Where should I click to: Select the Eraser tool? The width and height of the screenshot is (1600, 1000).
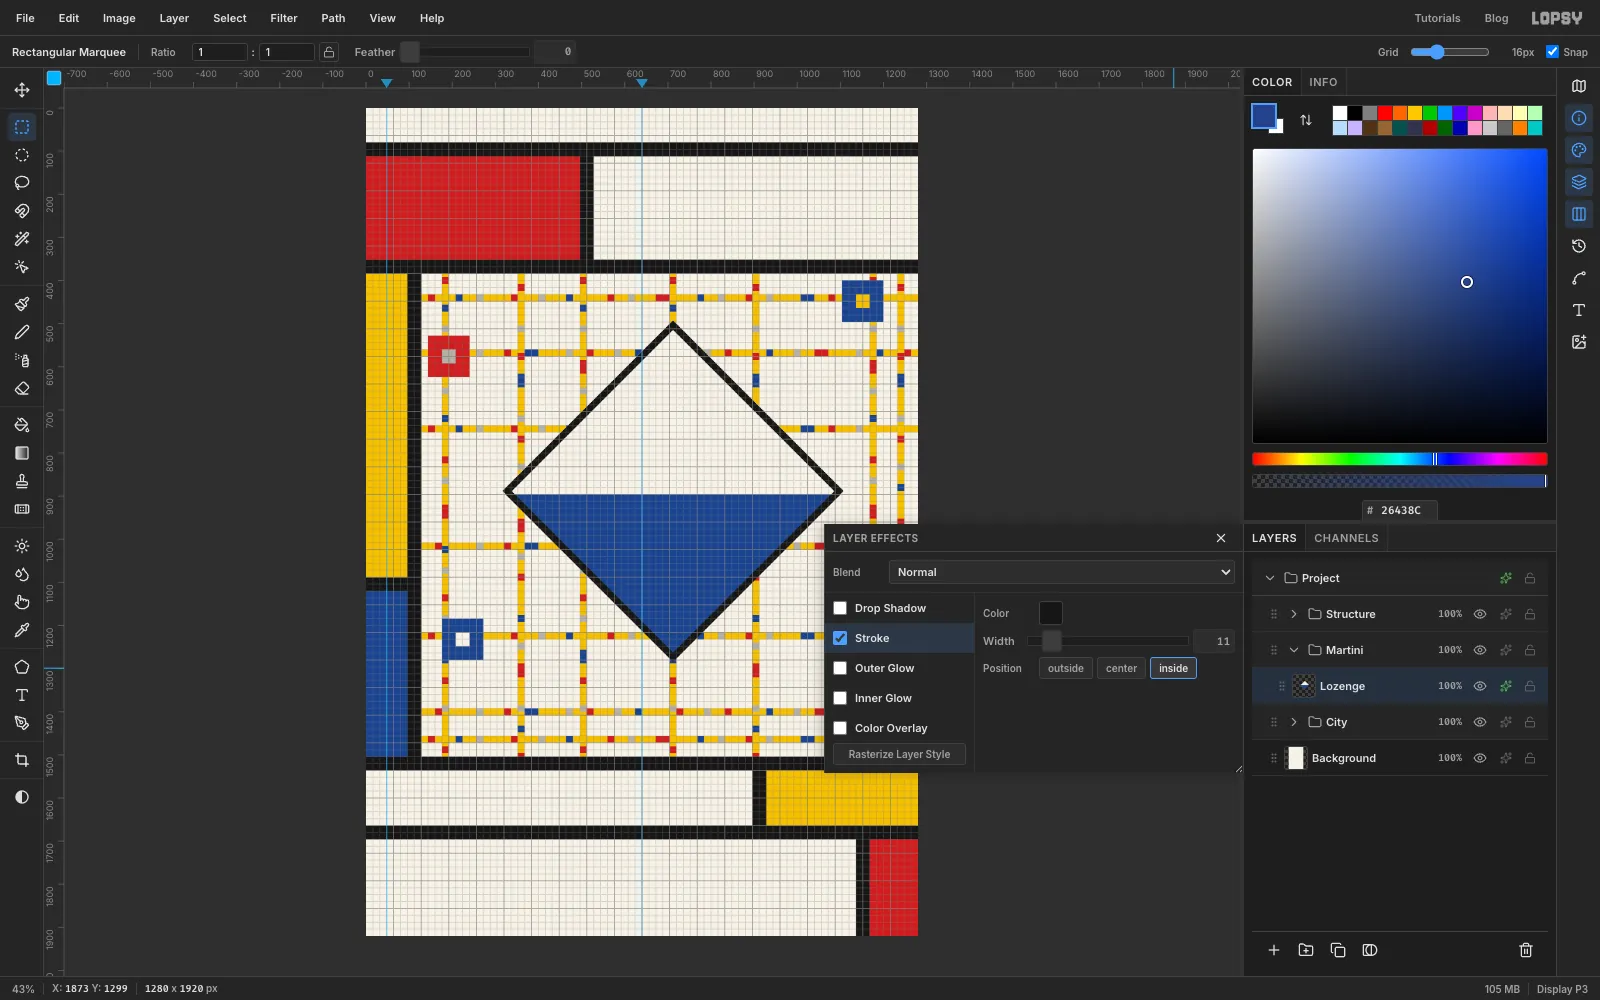22,388
